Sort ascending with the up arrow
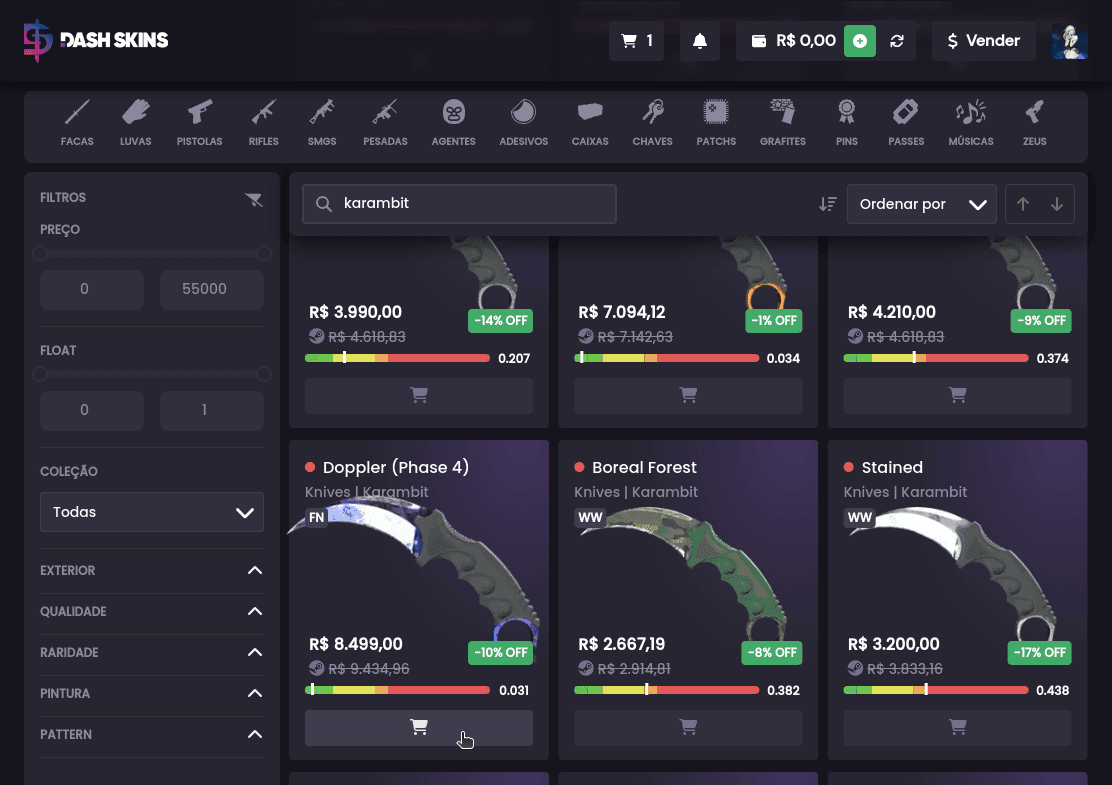Image resolution: width=1112 pixels, height=785 pixels. [x=1023, y=204]
